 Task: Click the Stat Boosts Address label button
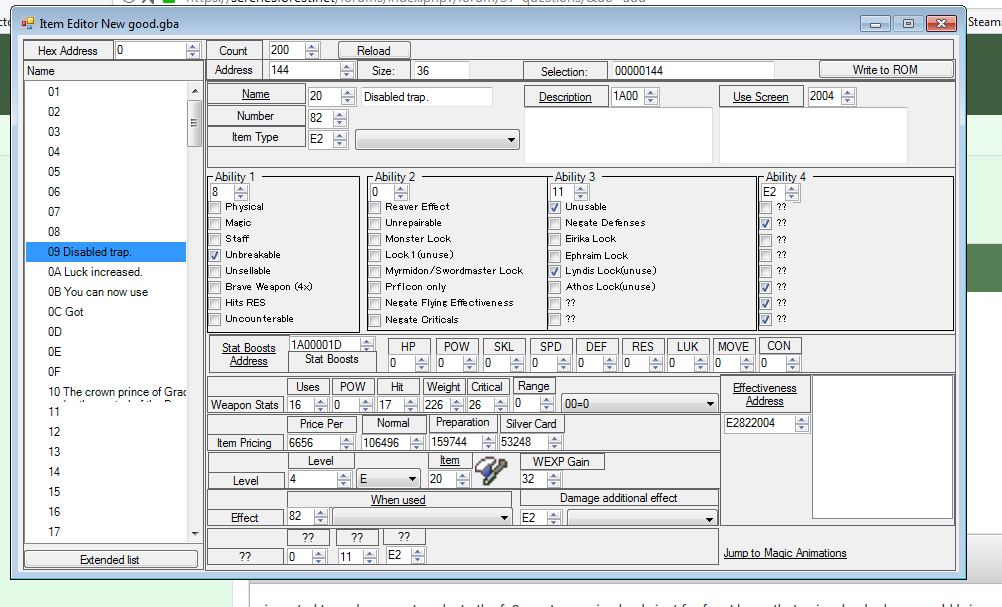point(248,354)
